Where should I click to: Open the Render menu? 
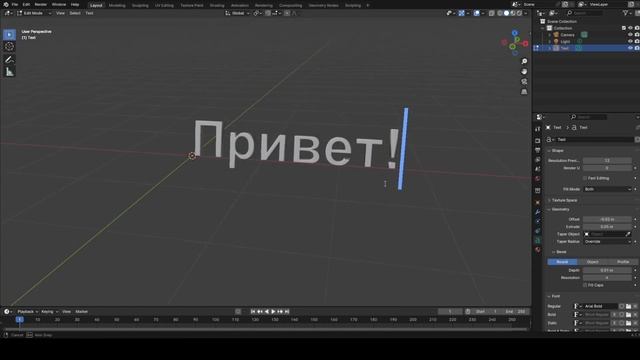click(40, 4)
